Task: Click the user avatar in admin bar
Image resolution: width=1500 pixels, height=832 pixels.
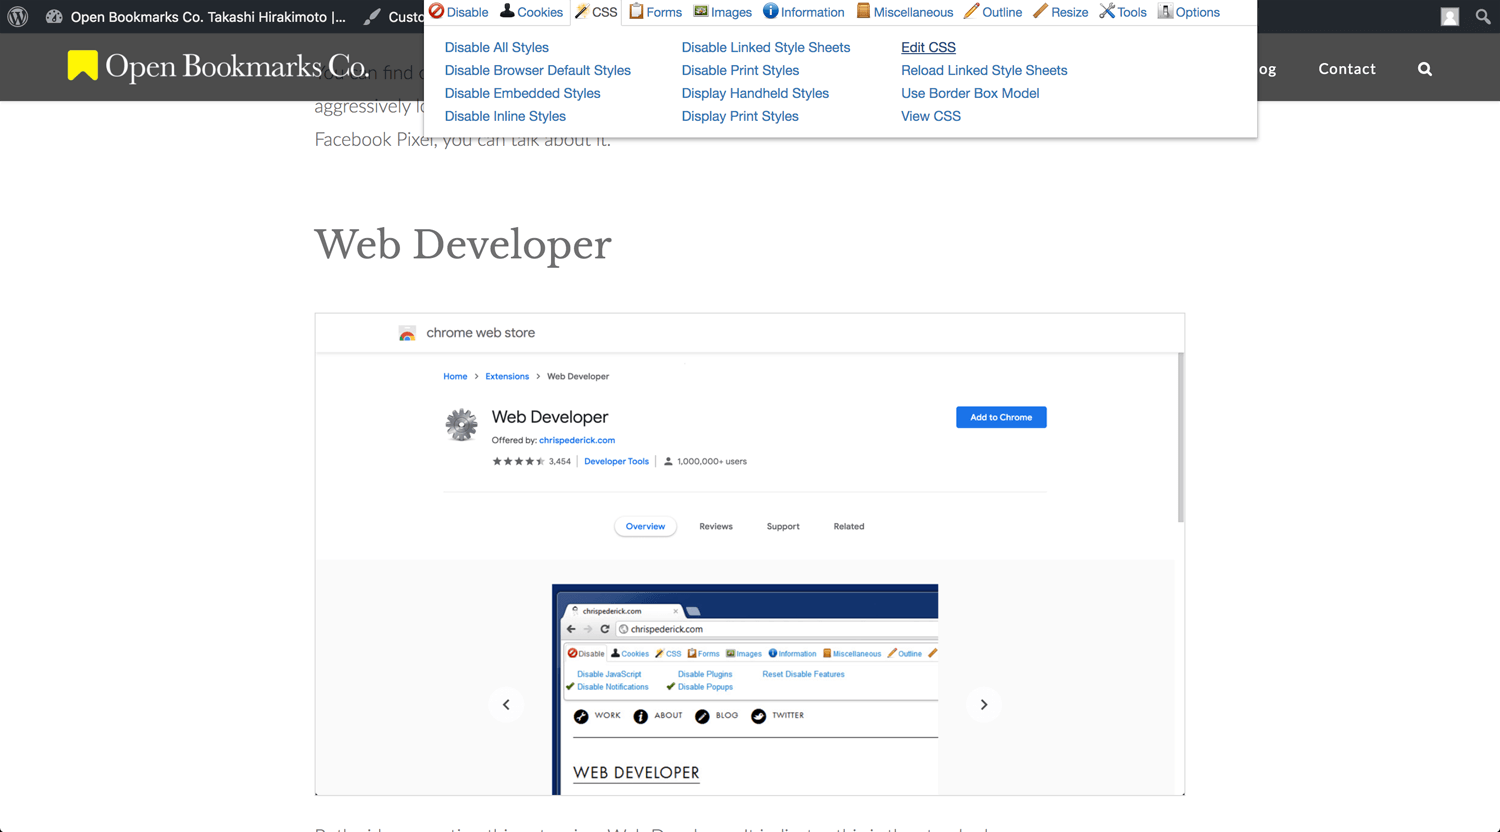Action: 1450,16
